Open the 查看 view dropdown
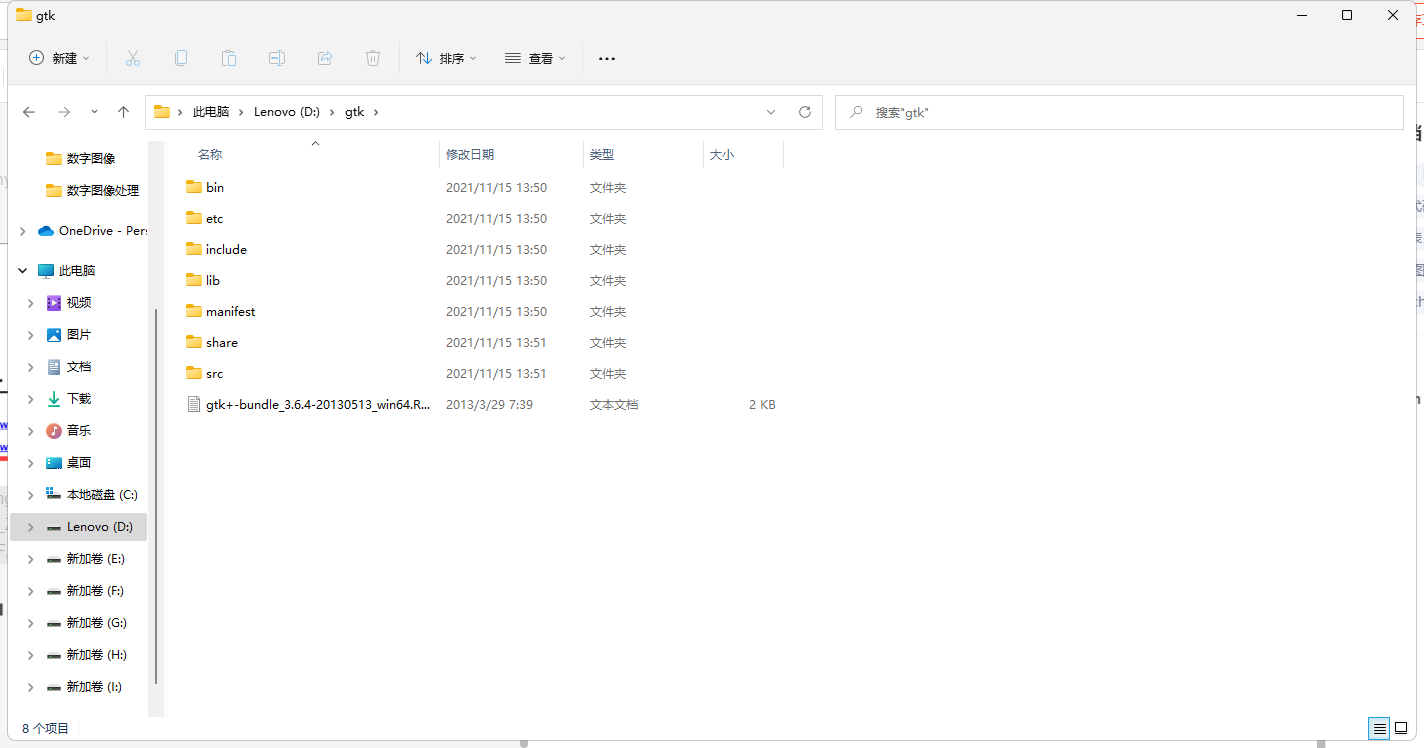This screenshot has width=1424, height=748. (536, 58)
